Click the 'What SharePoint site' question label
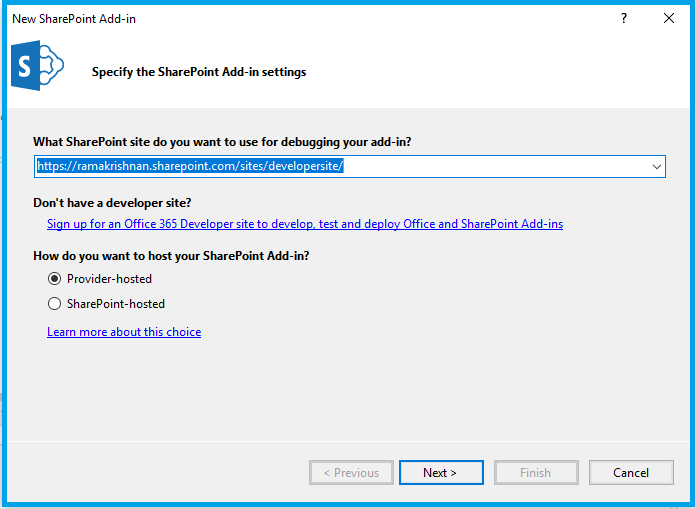Screen dimensions: 695x509 tap(222, 142)
